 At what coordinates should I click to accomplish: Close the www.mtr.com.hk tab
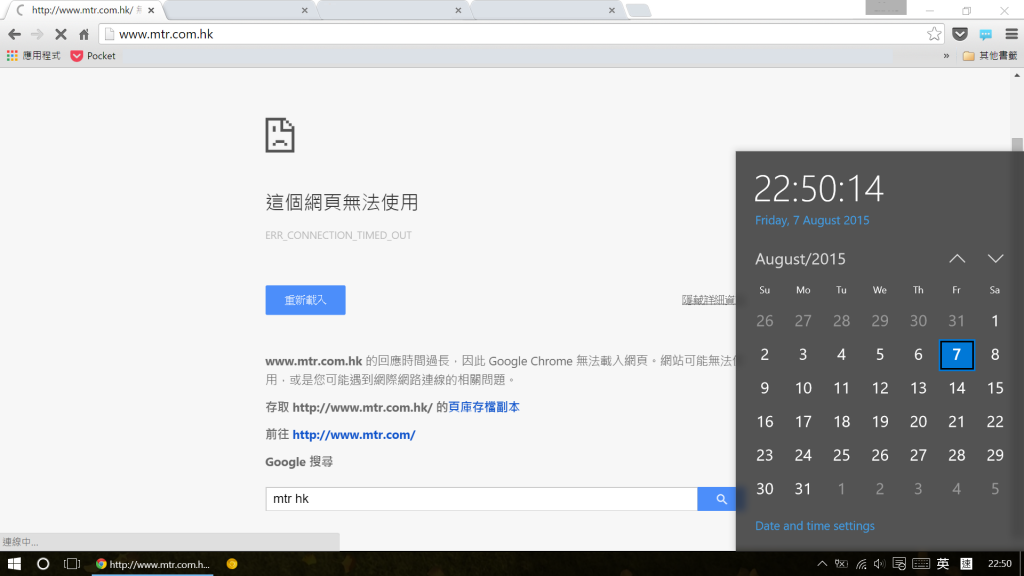151,10
